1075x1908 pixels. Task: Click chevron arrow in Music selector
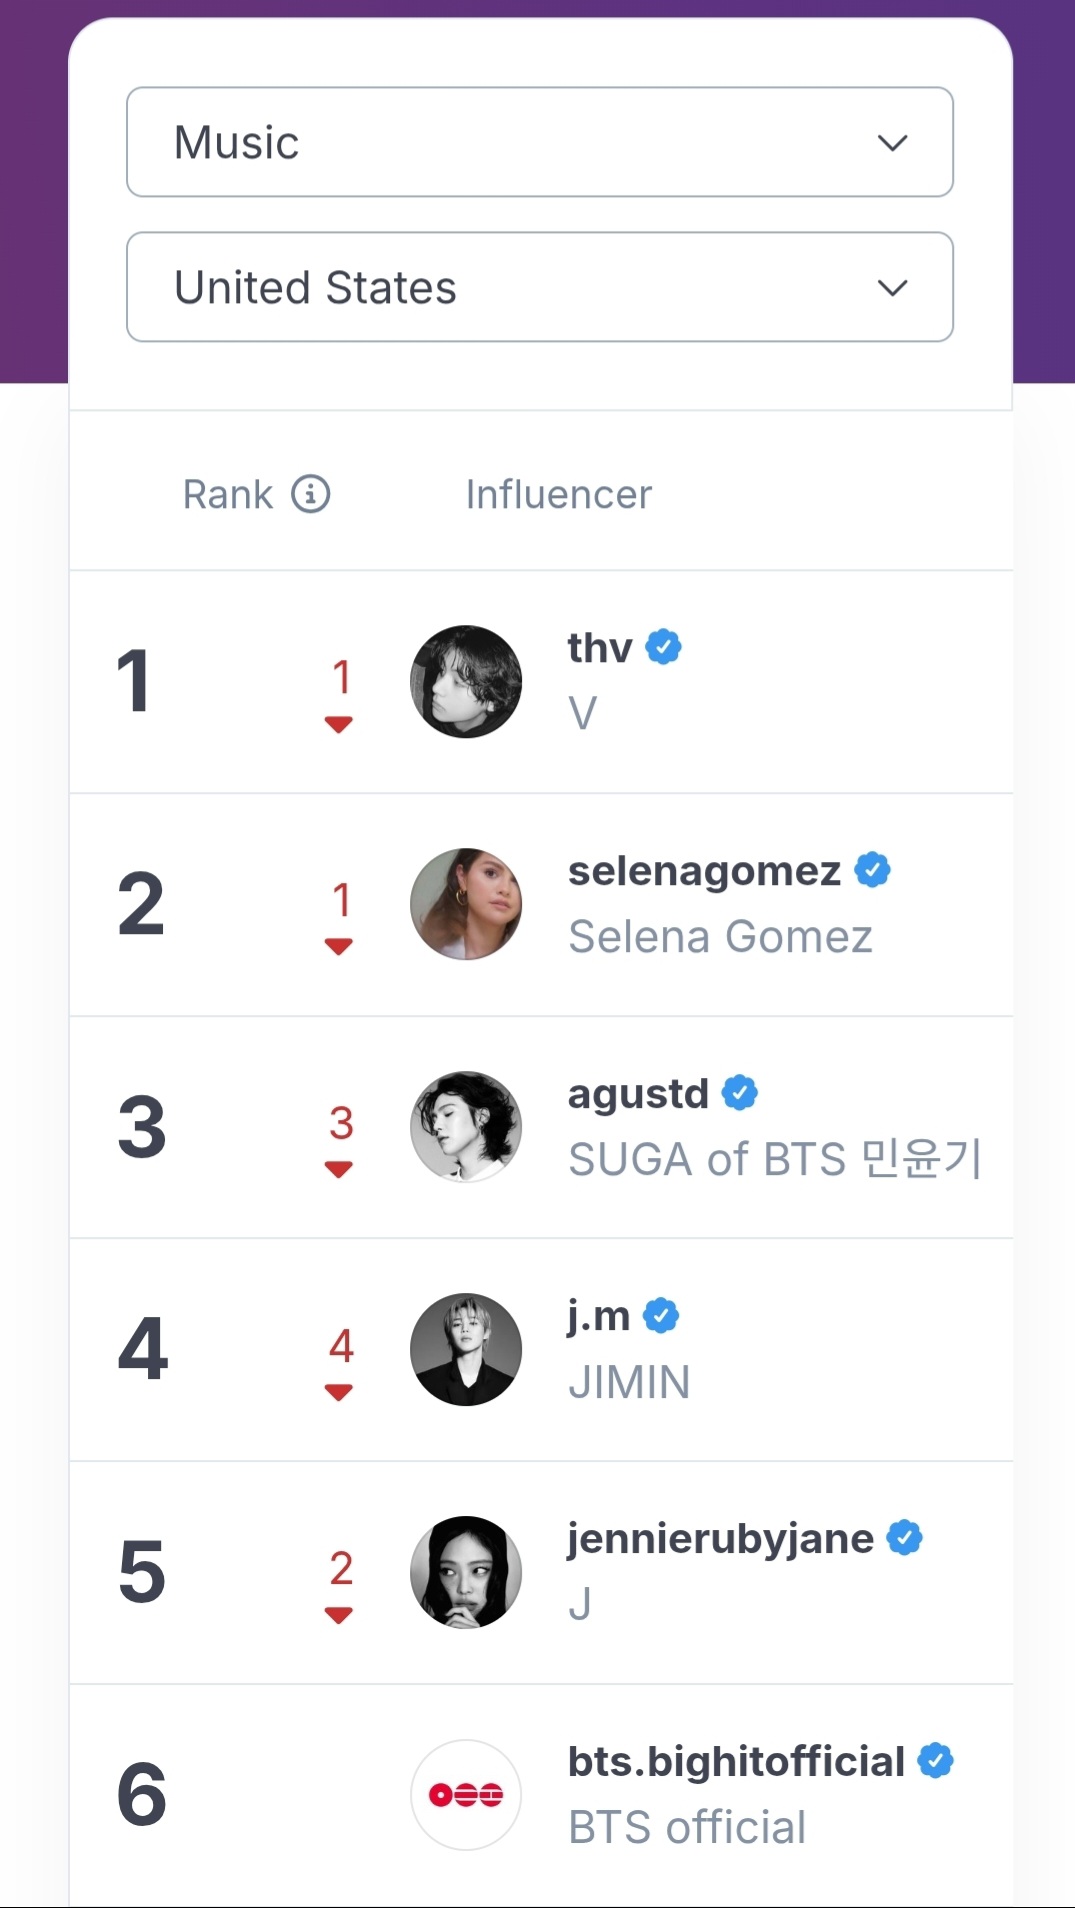pyautogui.click(x=892, y=143)
